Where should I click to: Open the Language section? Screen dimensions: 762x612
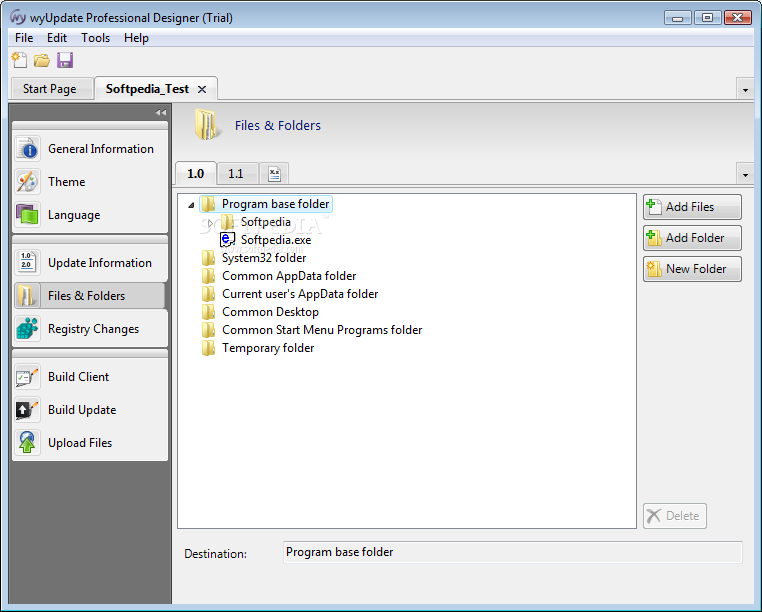(90, 215)
